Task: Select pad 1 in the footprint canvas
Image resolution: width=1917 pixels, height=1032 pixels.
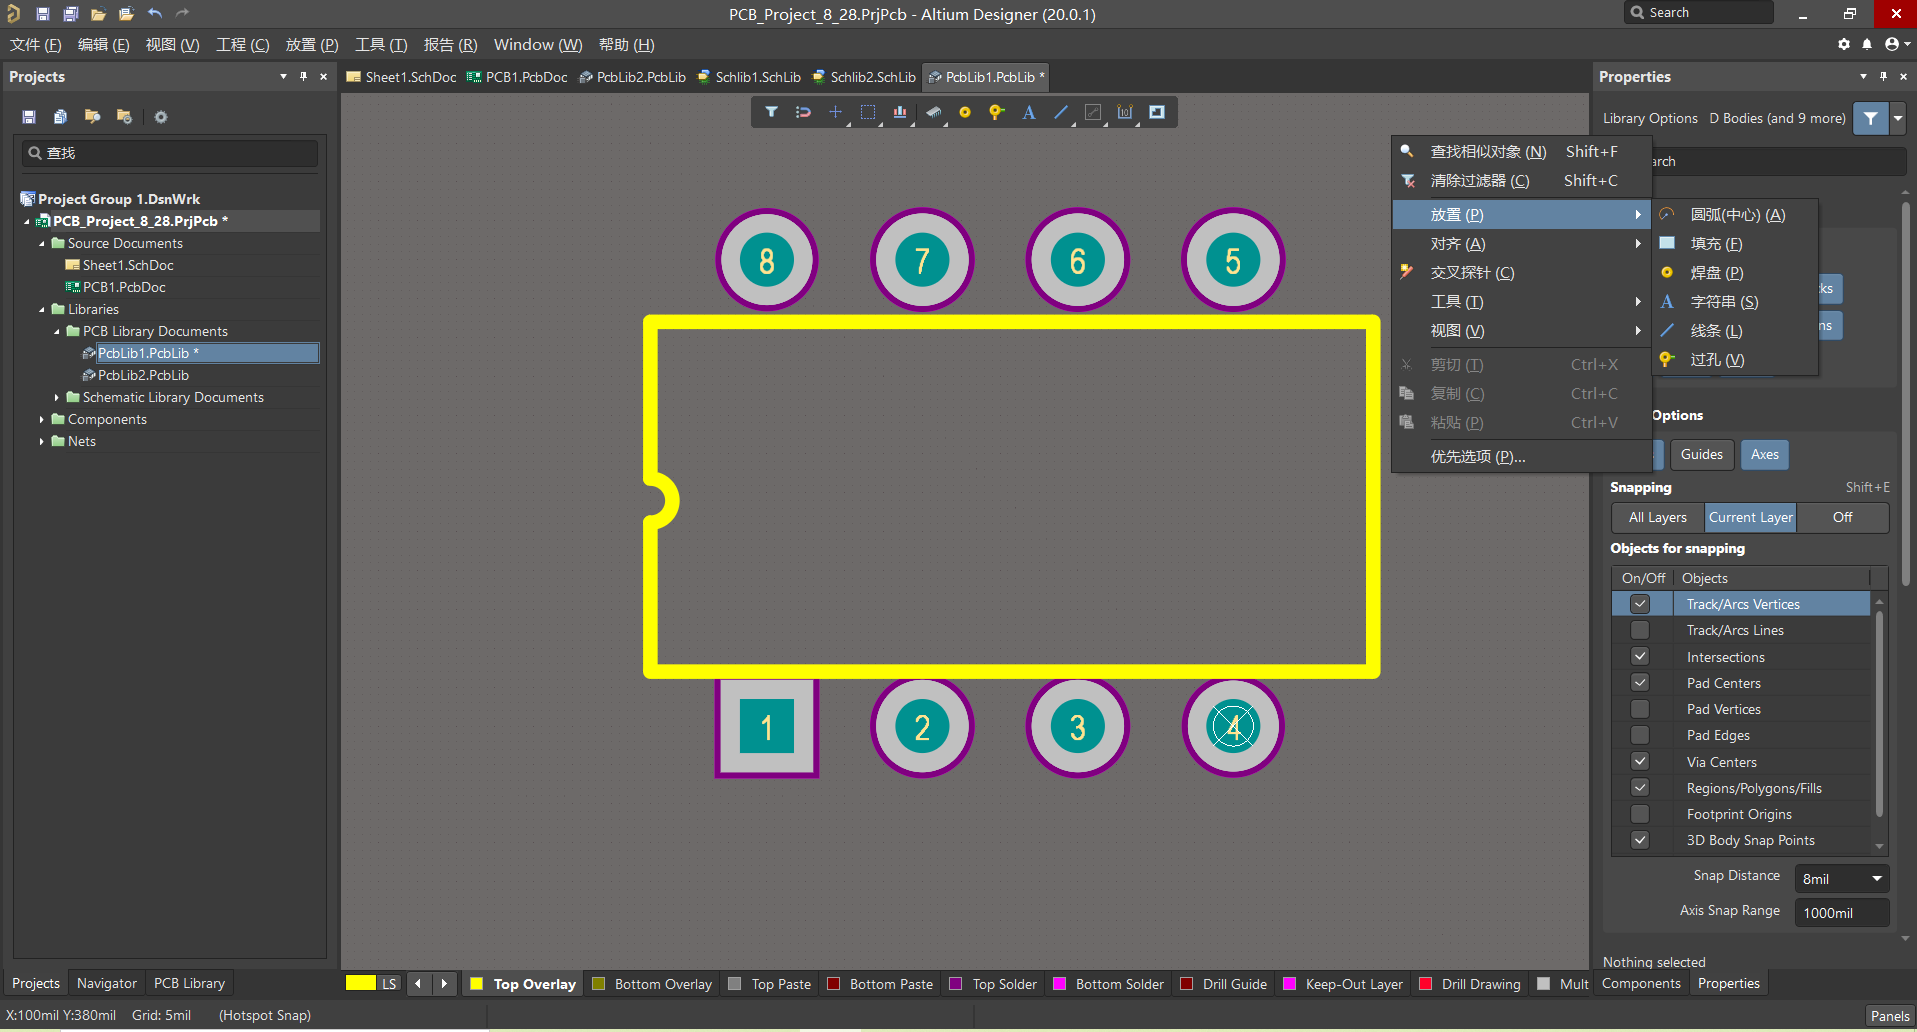Action: coord(767,727)
